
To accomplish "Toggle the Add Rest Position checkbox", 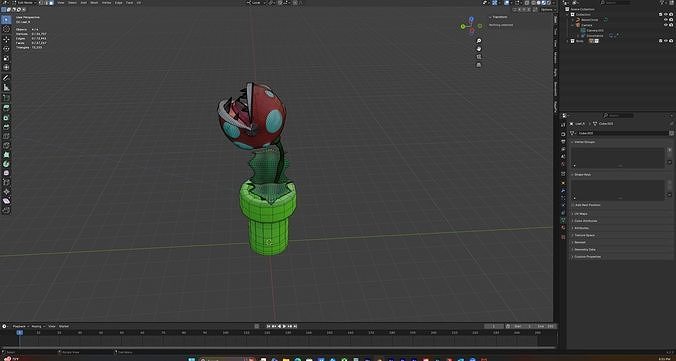I will pos(573,205).
